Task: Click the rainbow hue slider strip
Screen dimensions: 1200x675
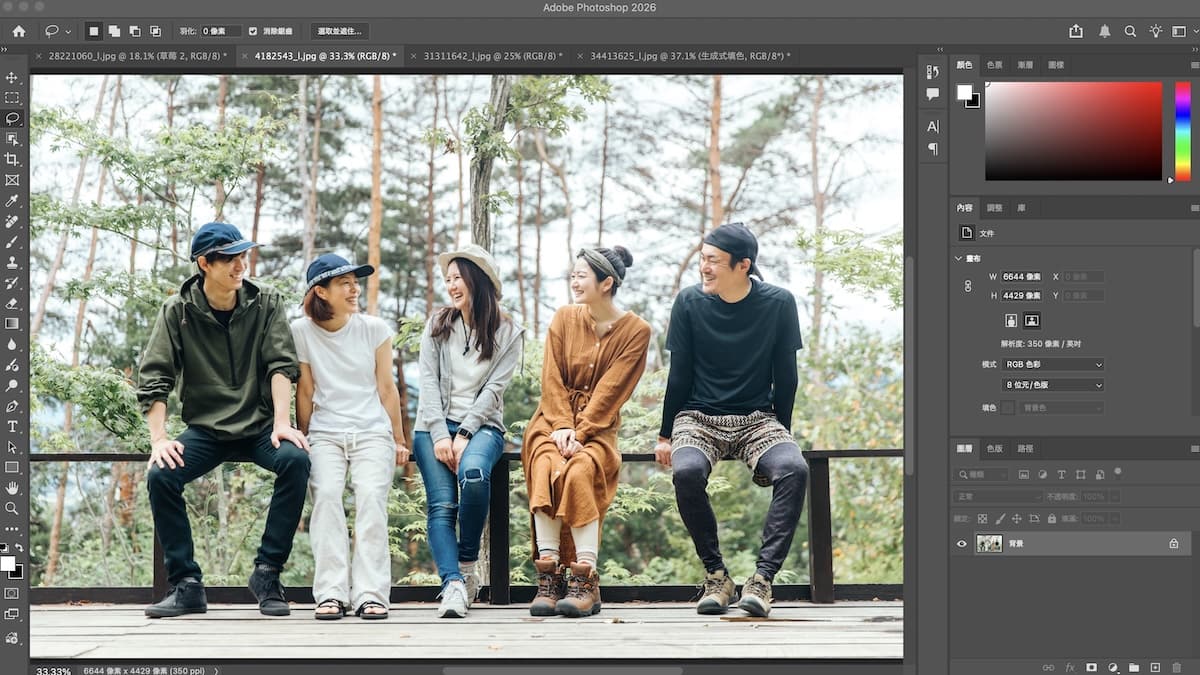Action: coord(1183,130)
